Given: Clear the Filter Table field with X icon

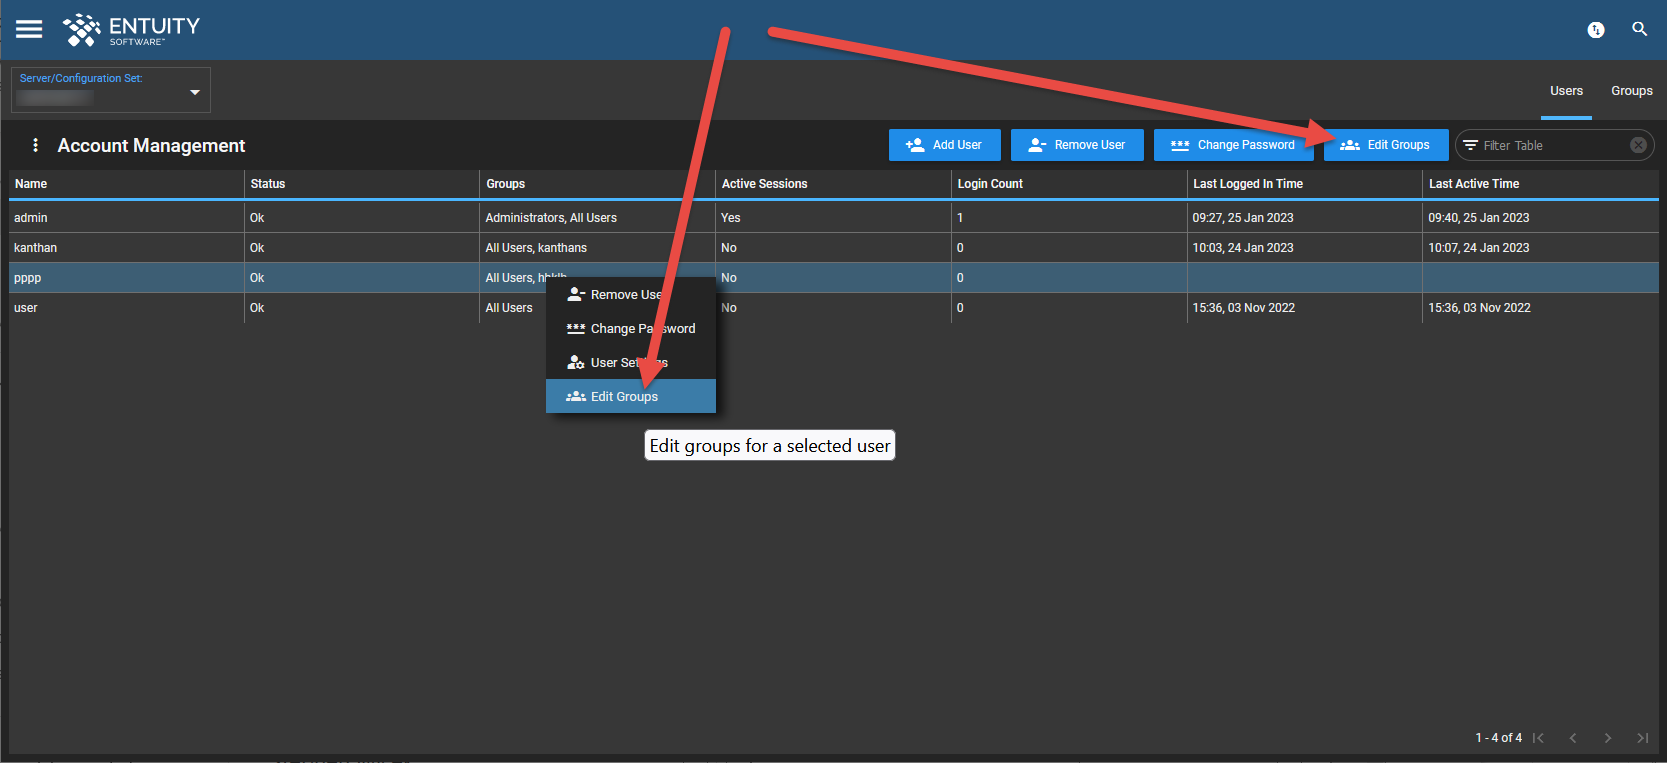Looking at the screenshot, I should point(1638,145).
